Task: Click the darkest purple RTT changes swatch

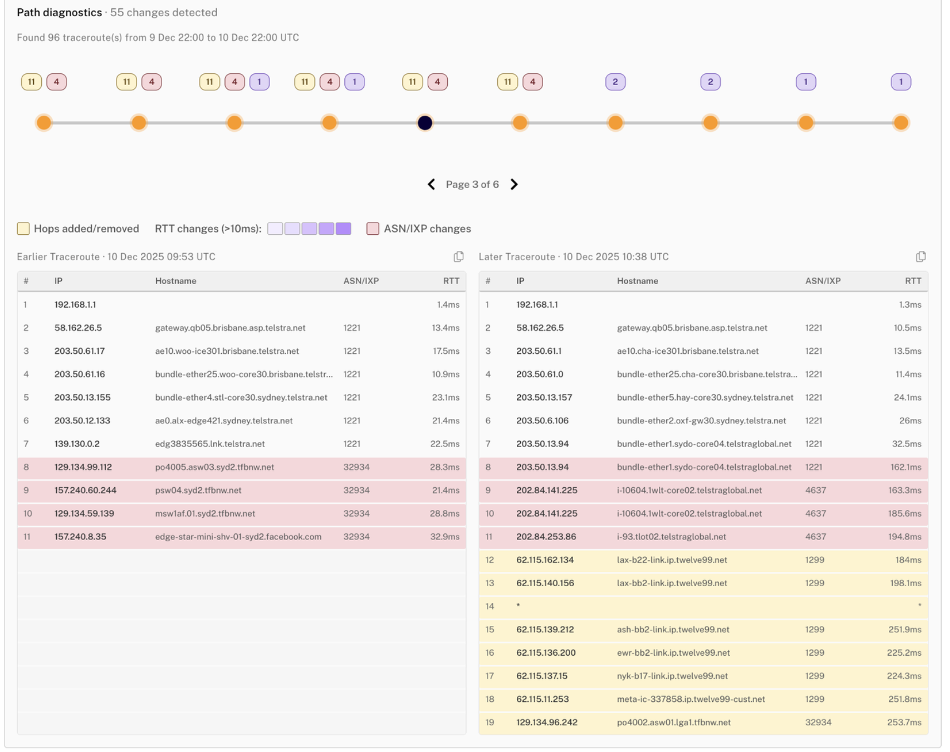Action: pos(343,229)
